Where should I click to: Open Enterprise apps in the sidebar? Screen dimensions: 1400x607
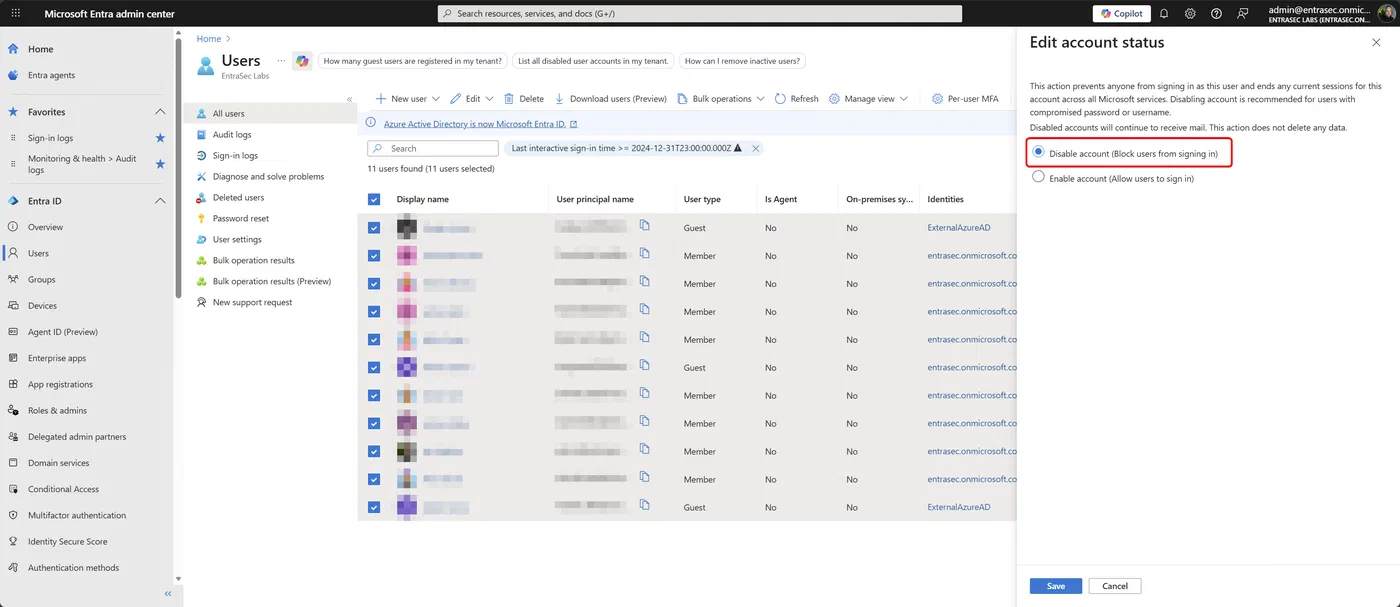[57, 358]
